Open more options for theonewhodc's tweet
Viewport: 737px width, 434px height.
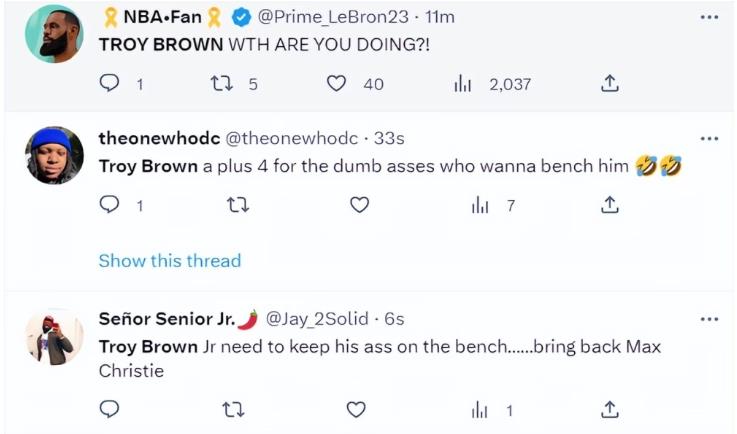click(x=709, y=138)
